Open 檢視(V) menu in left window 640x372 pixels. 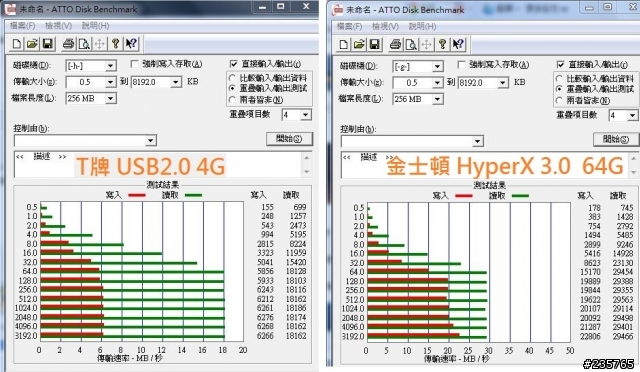[x=58, y=26]
